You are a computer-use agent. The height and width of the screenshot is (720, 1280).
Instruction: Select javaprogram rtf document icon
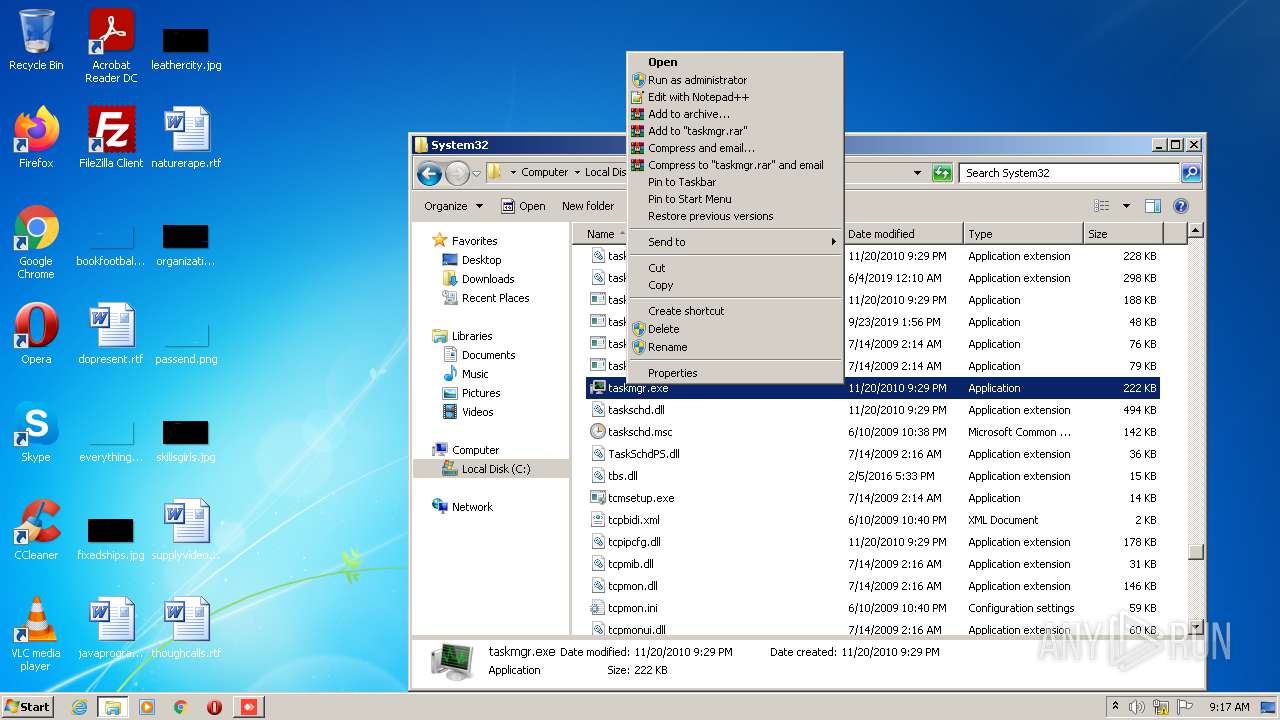(x=111, y=628)
